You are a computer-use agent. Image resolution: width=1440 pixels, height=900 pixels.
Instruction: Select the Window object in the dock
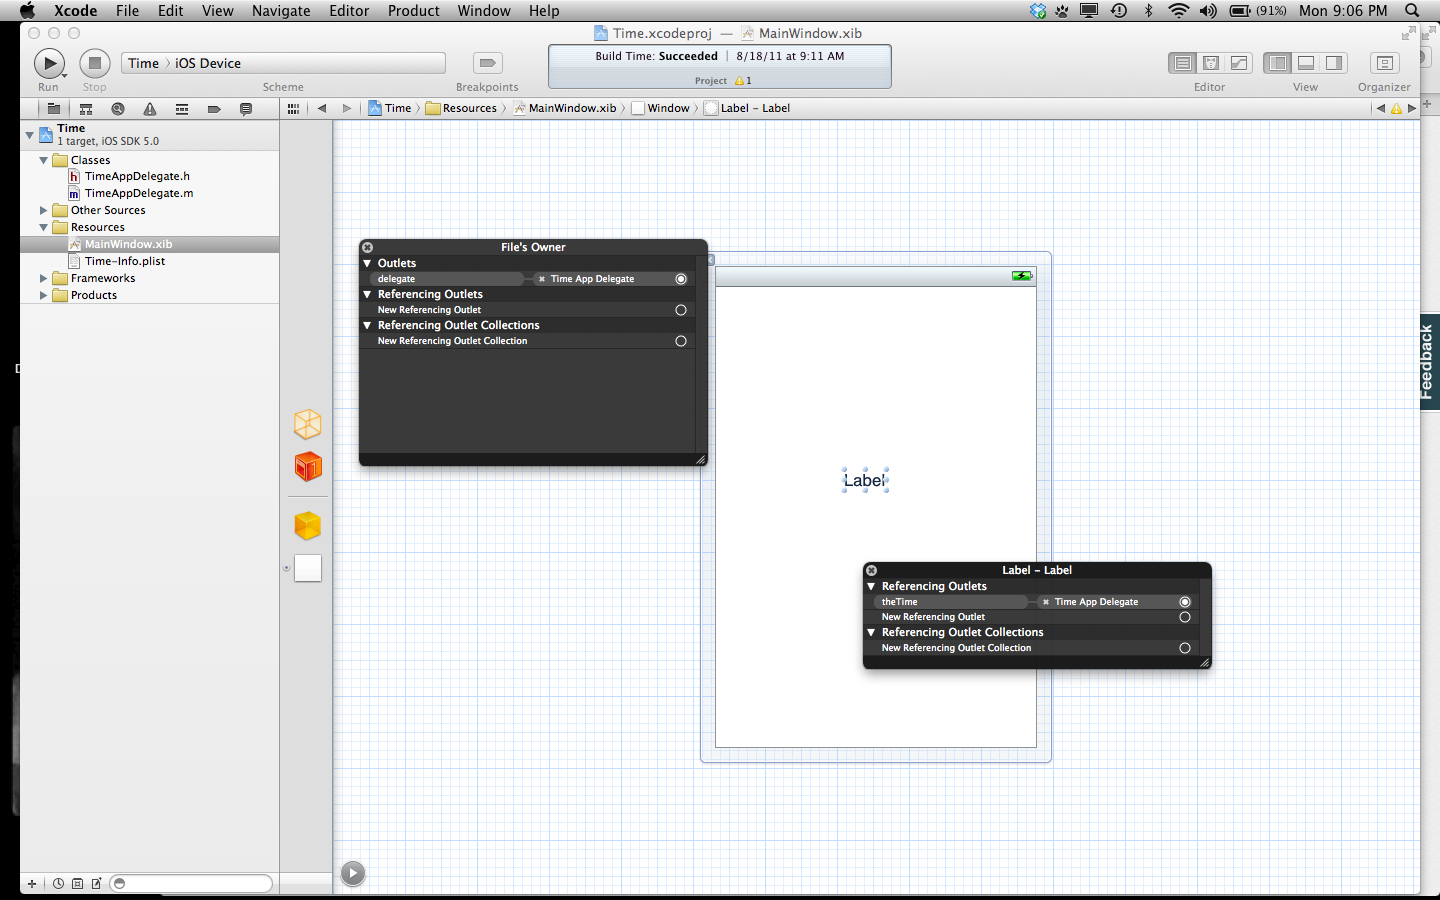coord(308,568)
